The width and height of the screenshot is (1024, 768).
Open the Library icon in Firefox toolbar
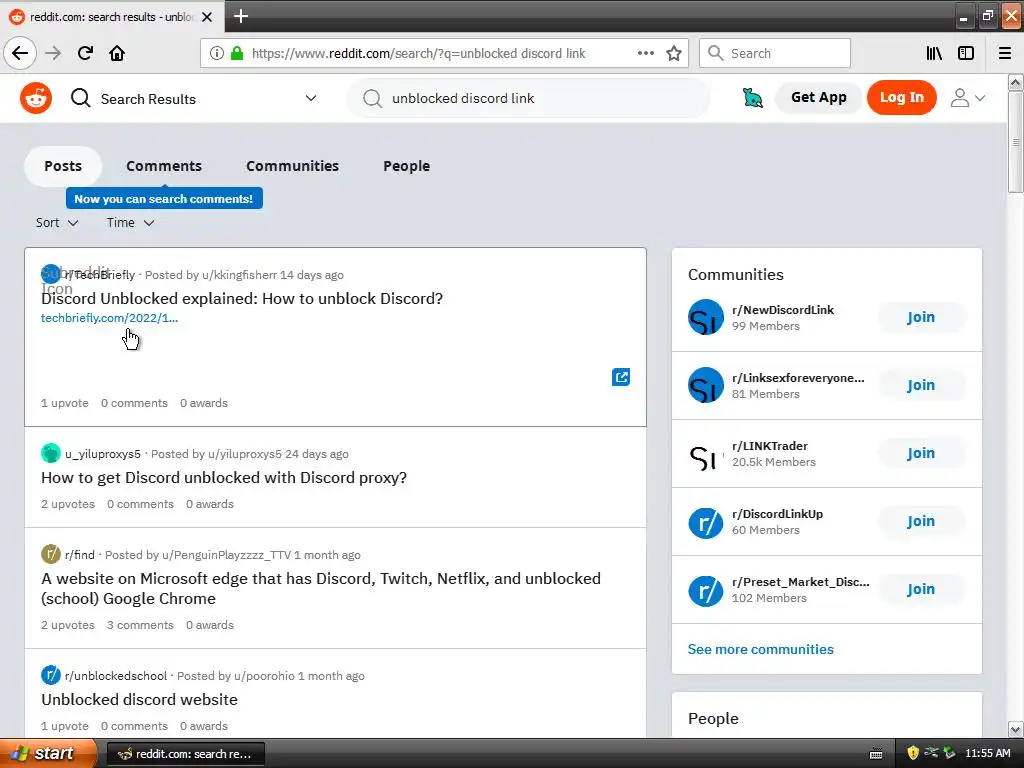pyautogui.click(x=934, y=53)
